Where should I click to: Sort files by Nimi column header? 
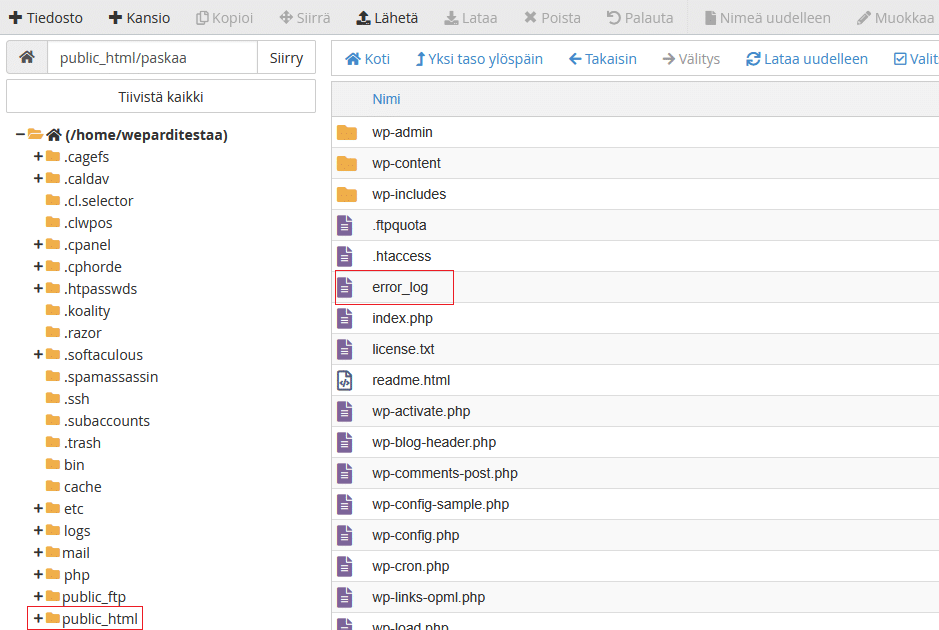(386, 99)
